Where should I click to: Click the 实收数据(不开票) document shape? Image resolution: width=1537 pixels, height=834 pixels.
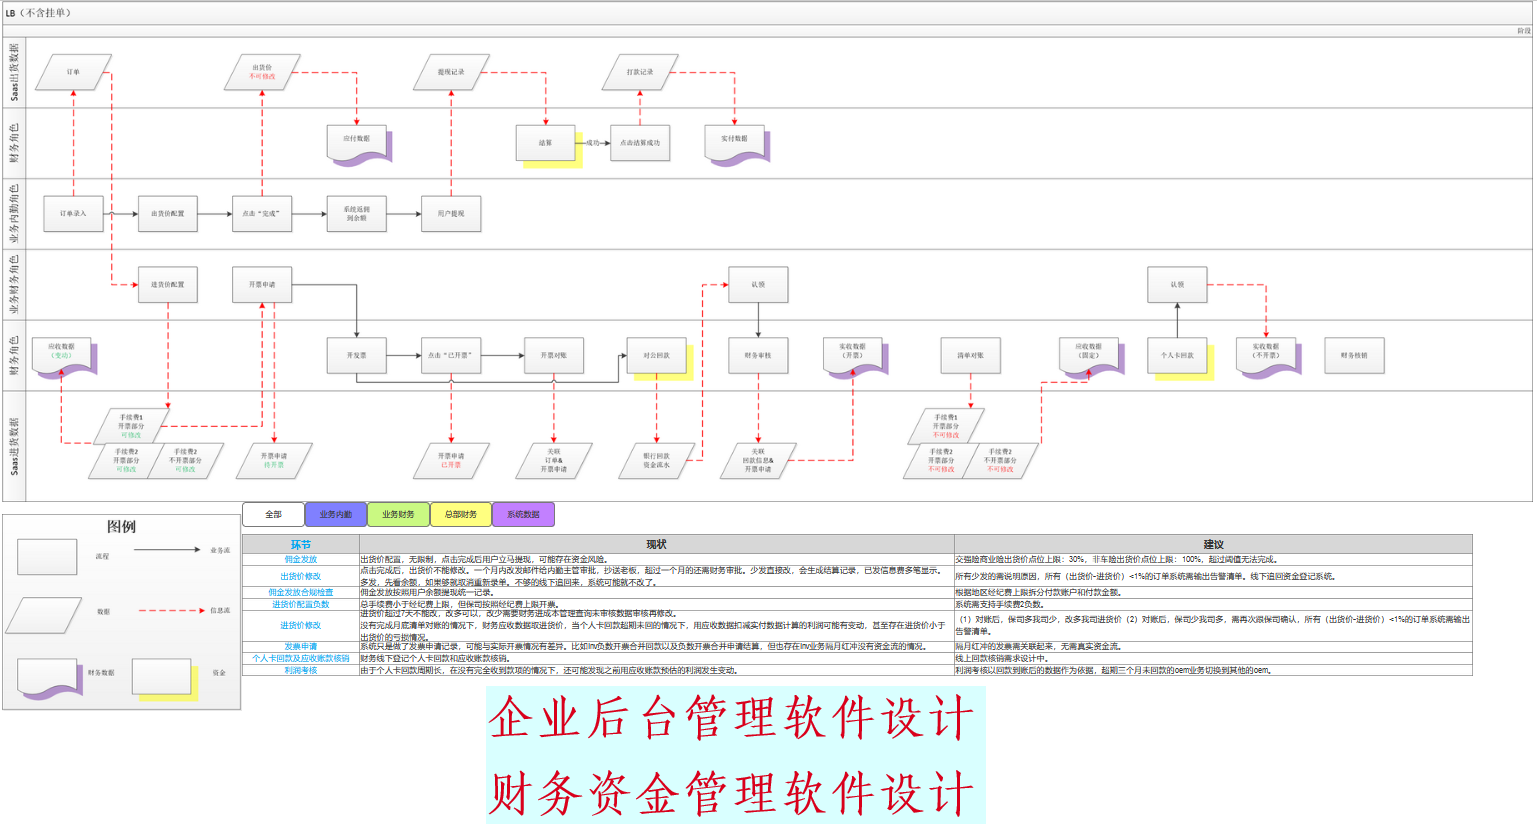pos(1265,352)
